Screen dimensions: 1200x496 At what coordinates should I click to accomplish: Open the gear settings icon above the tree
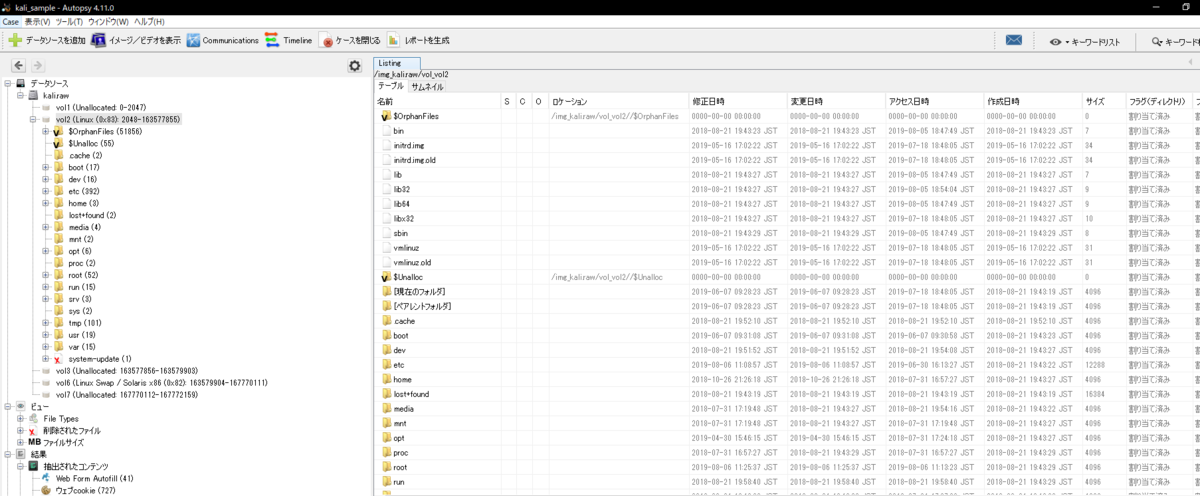coord(354,66)
